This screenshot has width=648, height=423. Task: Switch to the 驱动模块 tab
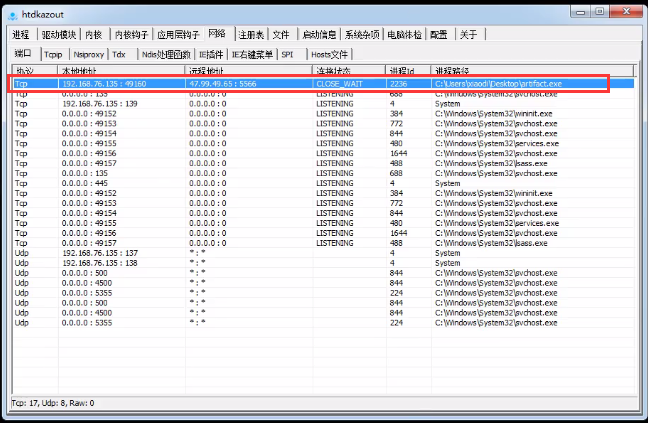[x=59, y=34]
